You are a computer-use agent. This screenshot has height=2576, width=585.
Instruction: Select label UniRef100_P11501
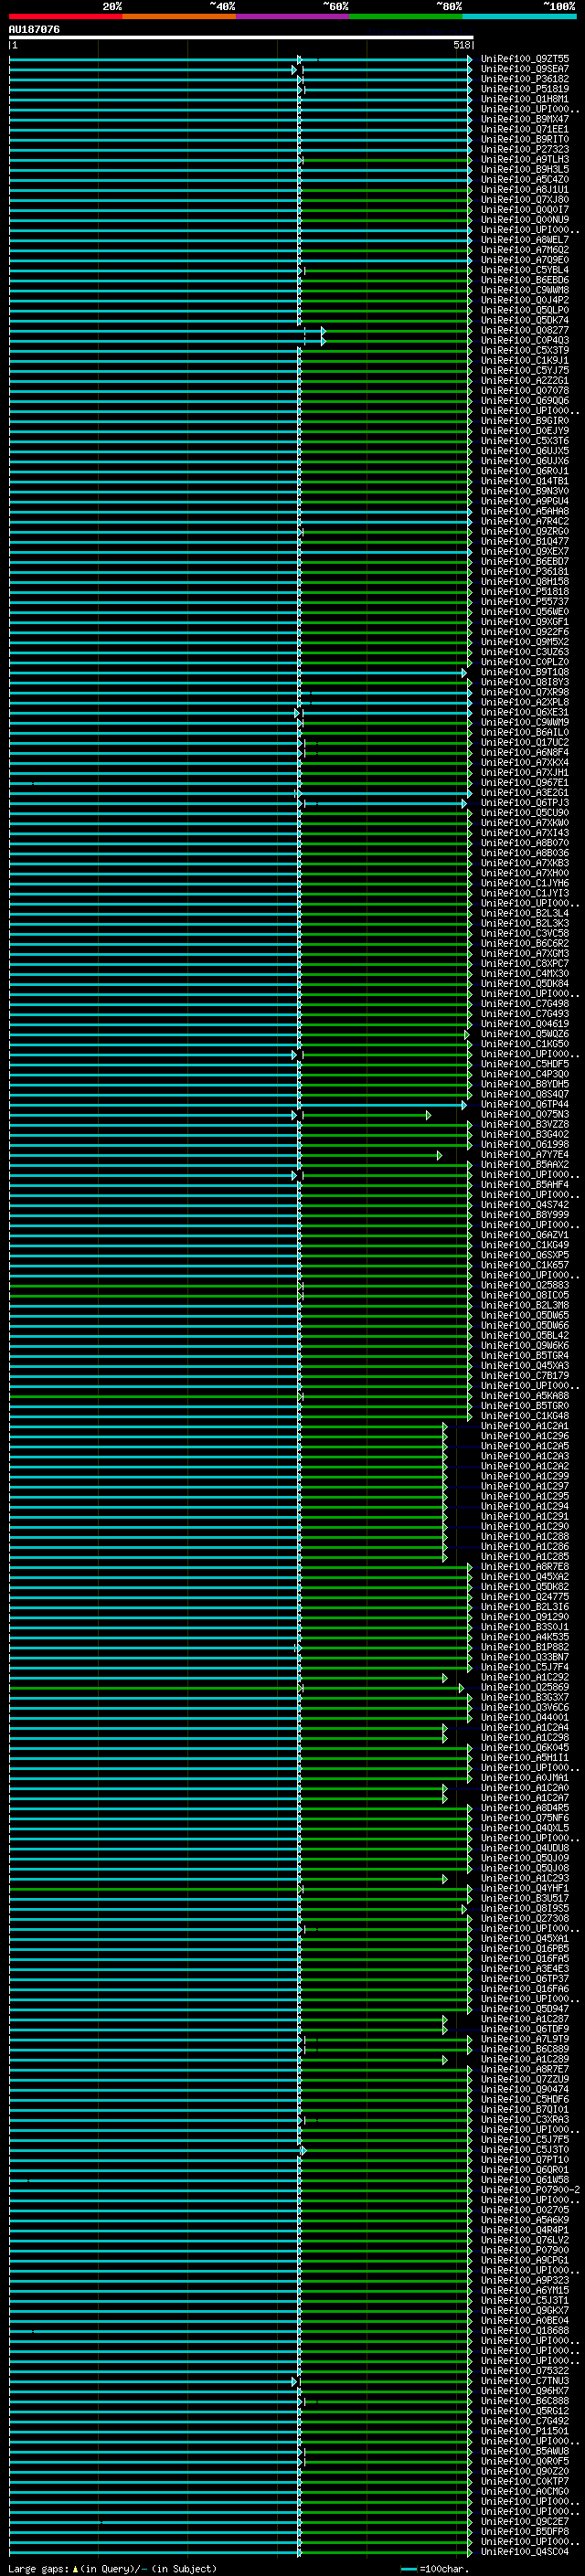click(525, 2430)
